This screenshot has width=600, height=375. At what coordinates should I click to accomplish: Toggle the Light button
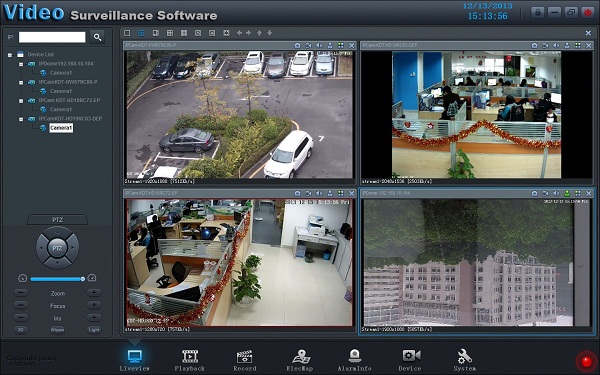pos(94,330)
